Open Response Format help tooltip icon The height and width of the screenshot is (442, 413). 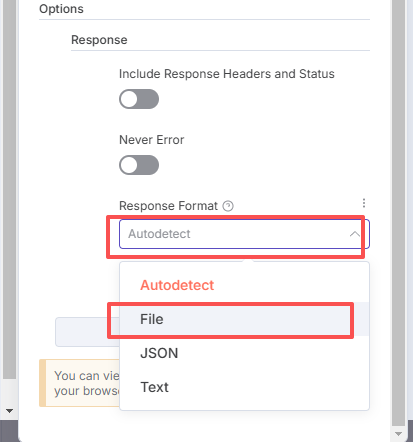coord(228,206)
